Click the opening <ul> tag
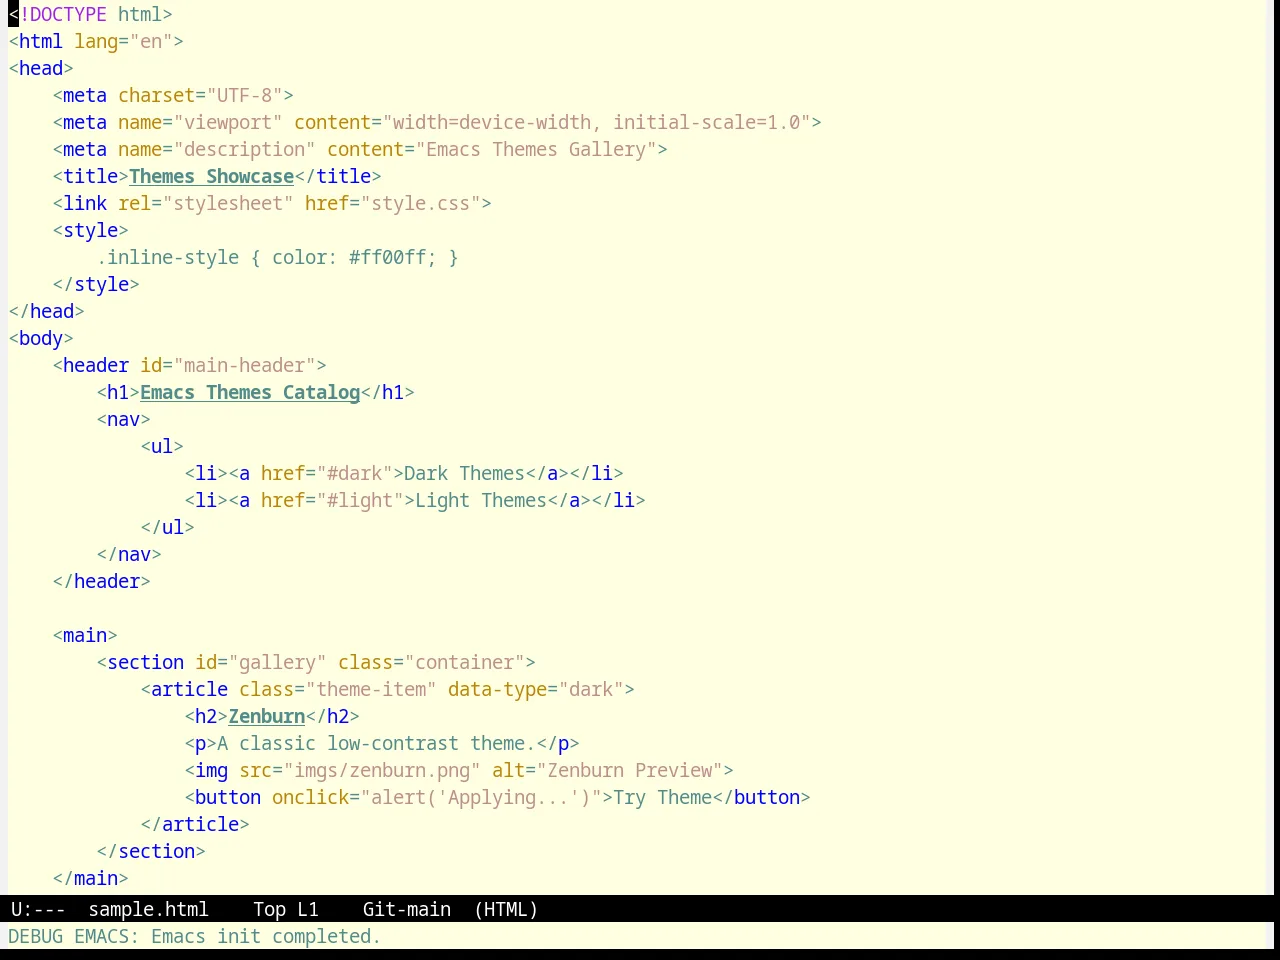 [162, 446]
